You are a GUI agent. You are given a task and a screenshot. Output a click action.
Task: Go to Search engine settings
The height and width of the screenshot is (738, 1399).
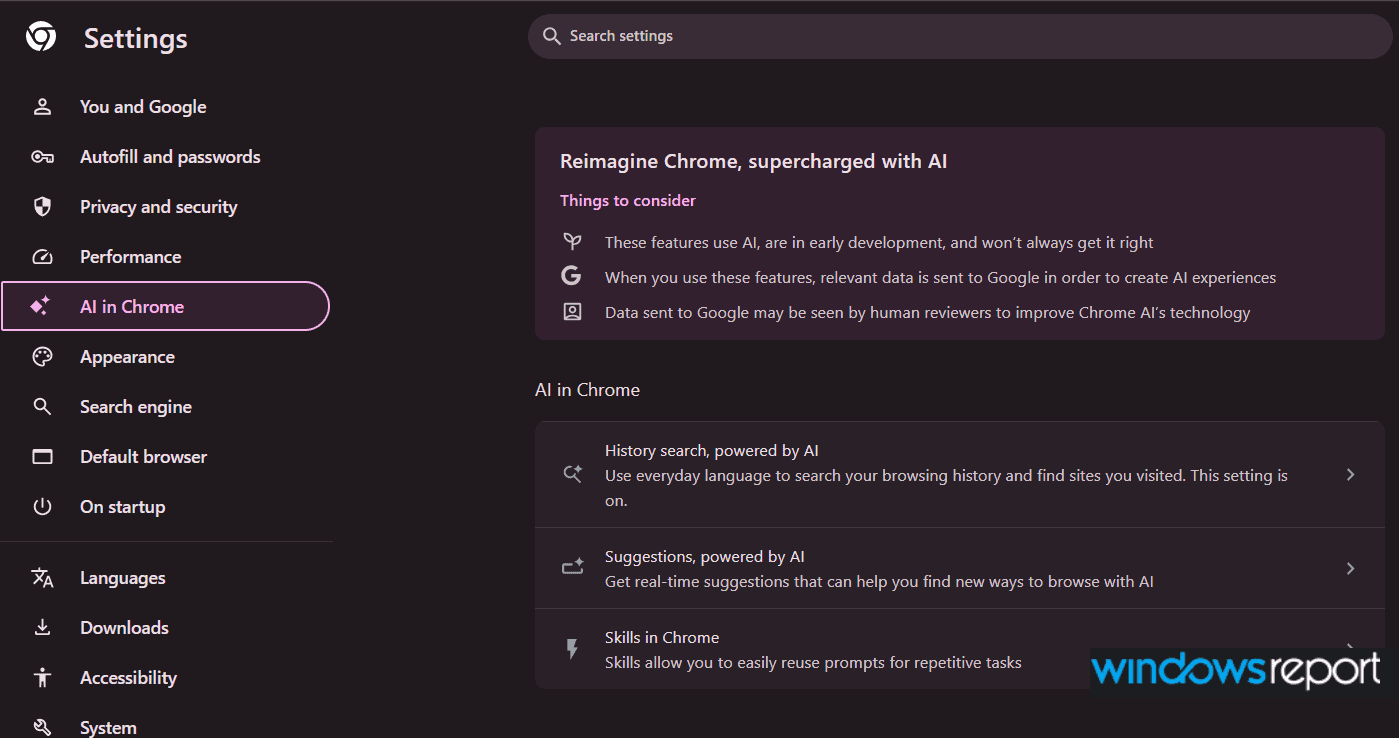165,407
